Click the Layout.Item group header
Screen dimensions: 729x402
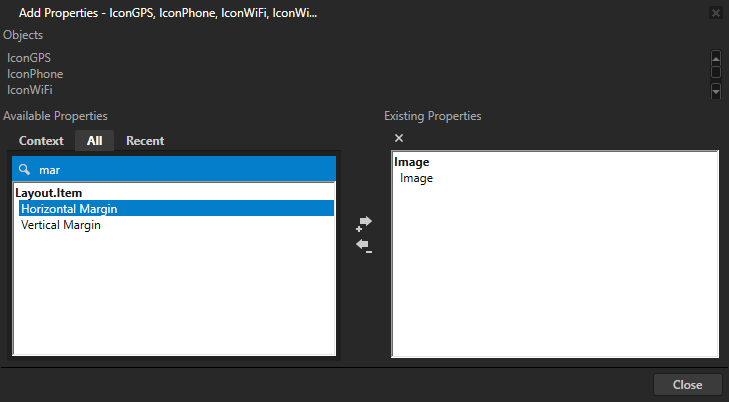point(48,192)
